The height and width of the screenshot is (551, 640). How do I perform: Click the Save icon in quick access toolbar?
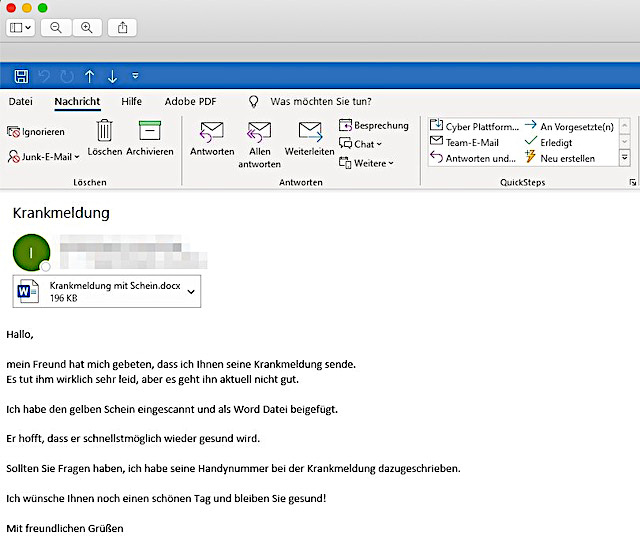(x=22, y=75)
